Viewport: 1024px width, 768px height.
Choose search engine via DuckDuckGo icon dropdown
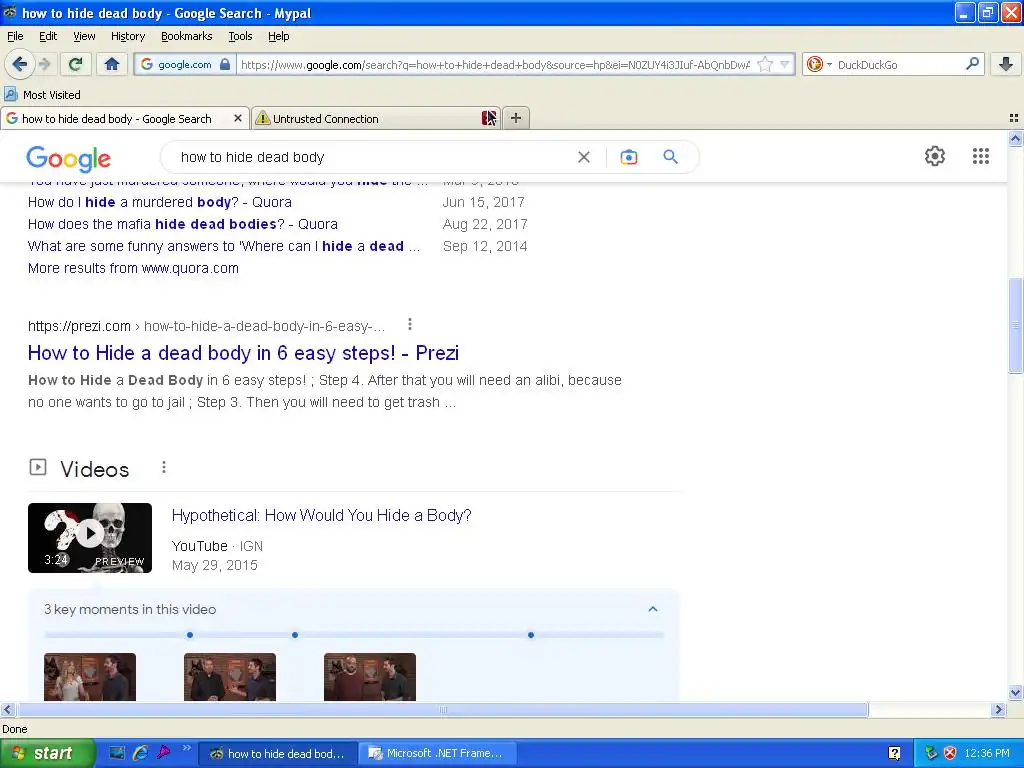coord(819,64)
